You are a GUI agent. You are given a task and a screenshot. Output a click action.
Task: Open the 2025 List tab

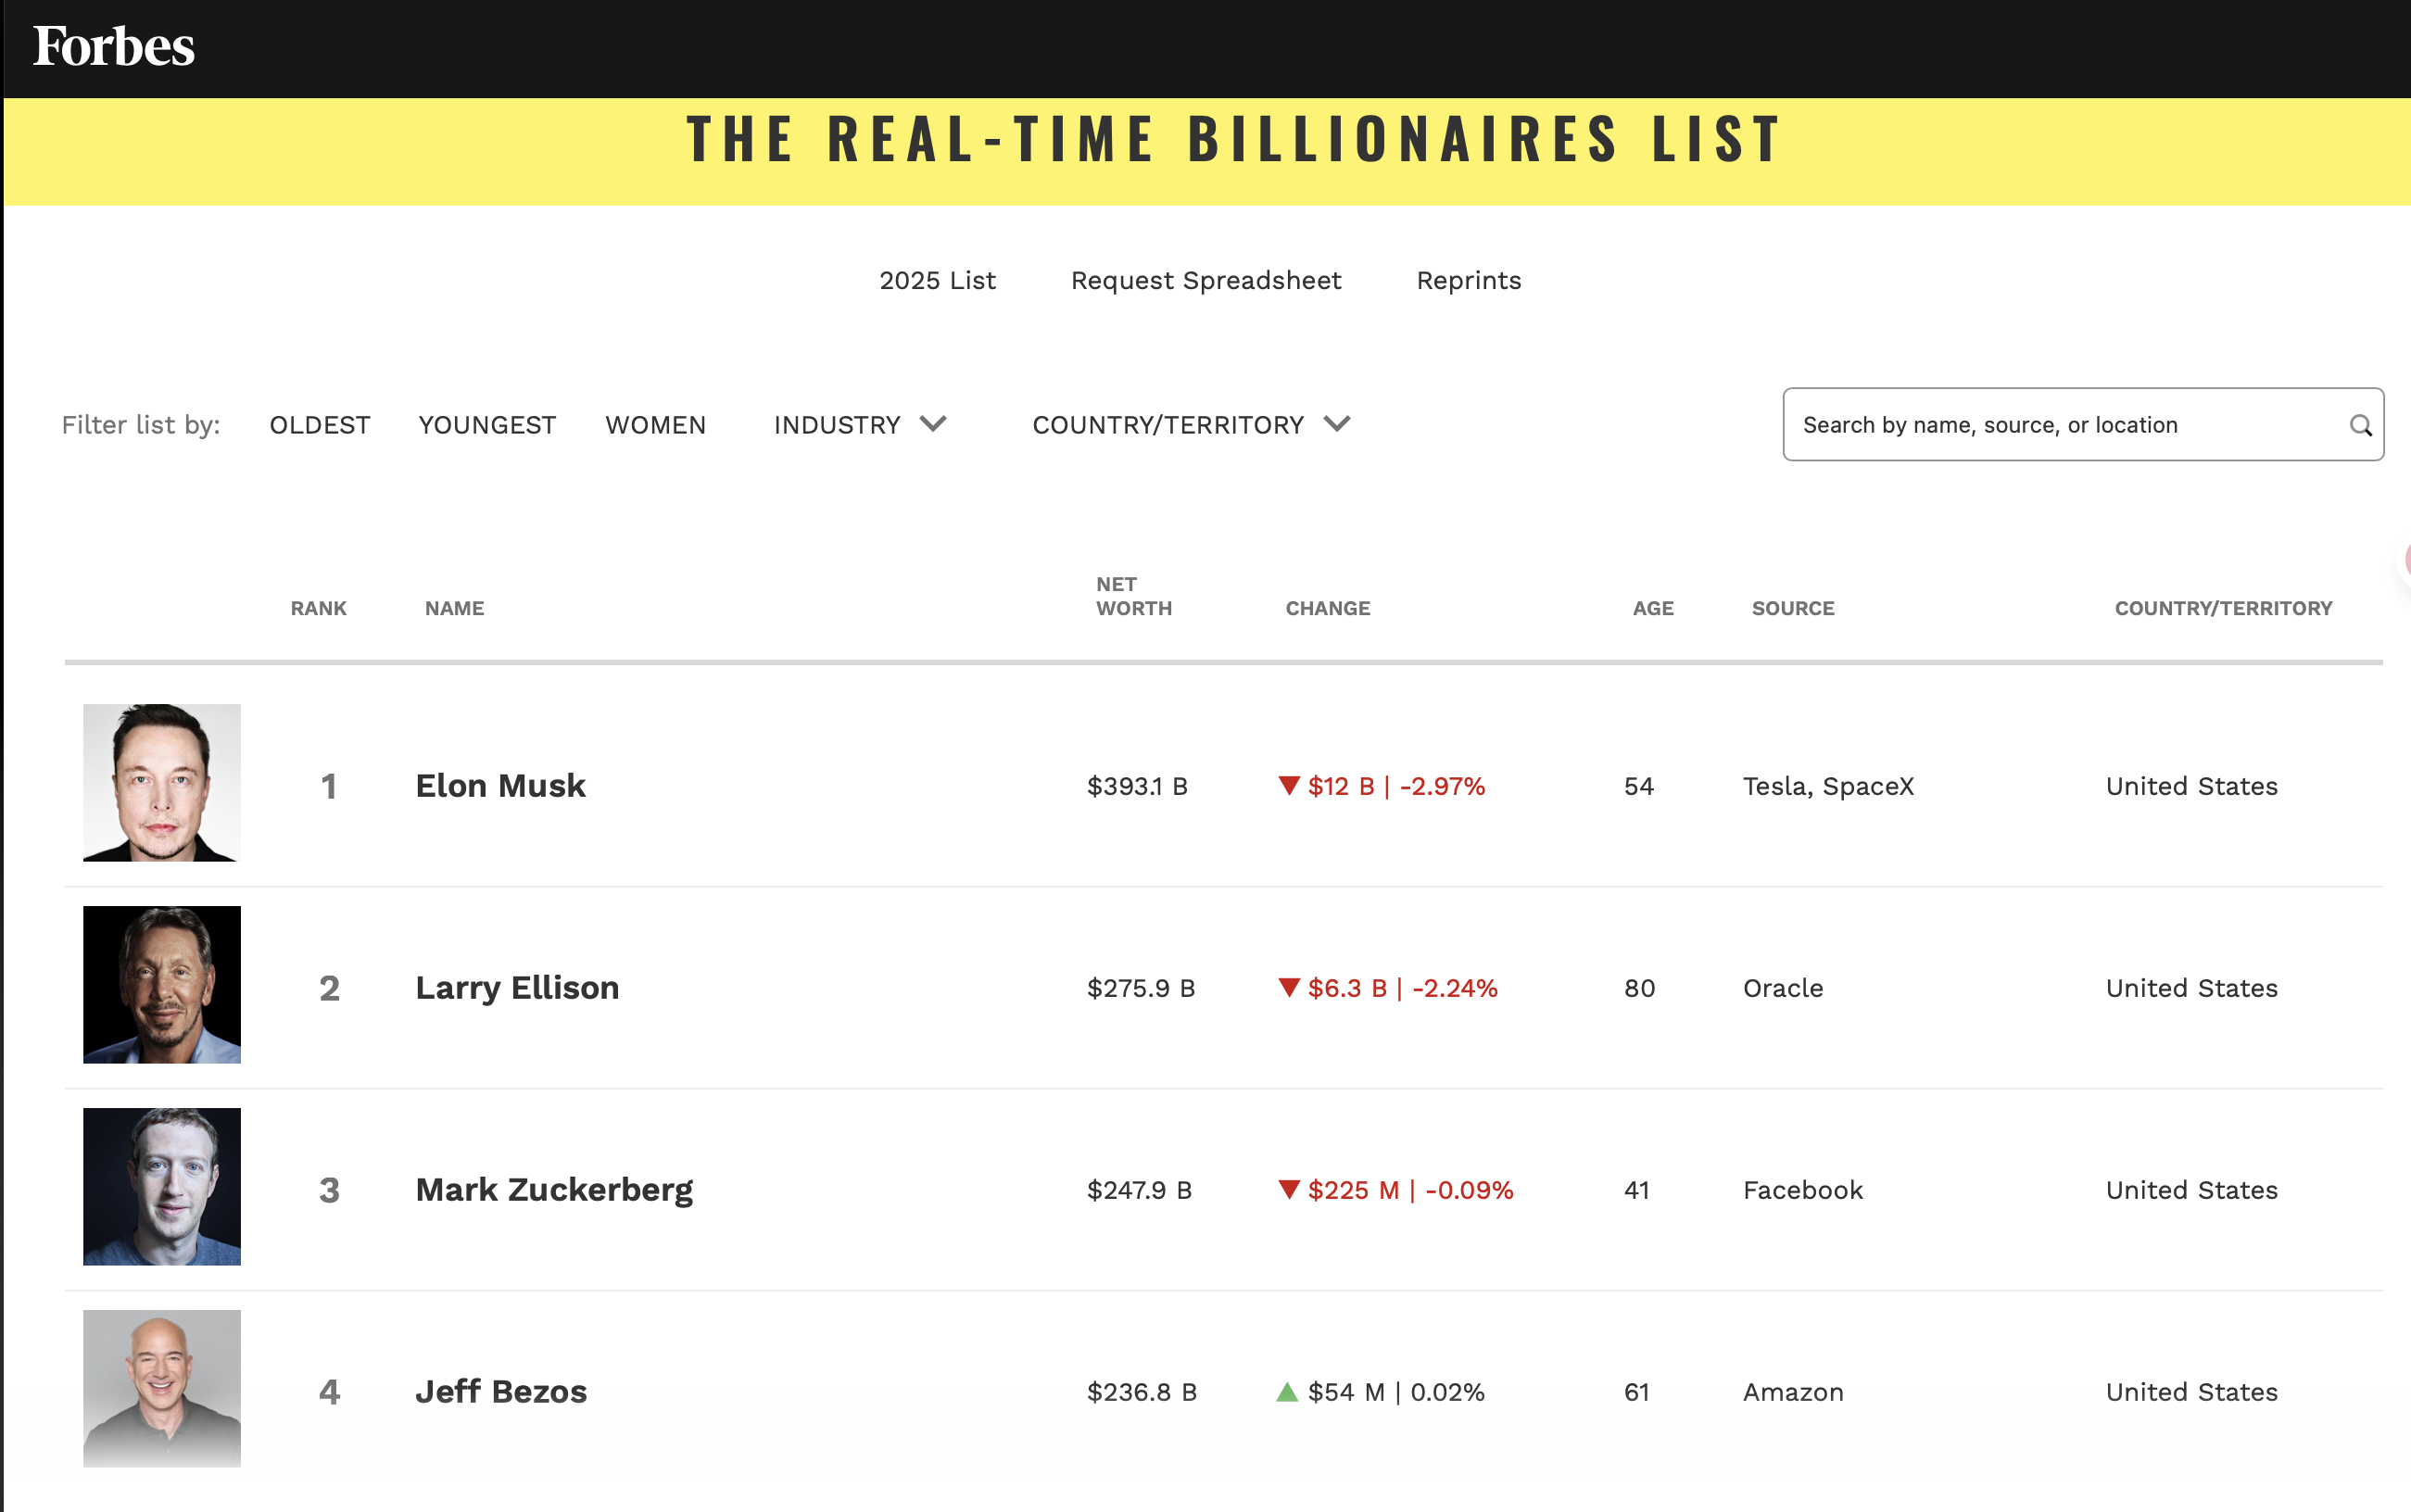tap(937, 280)
